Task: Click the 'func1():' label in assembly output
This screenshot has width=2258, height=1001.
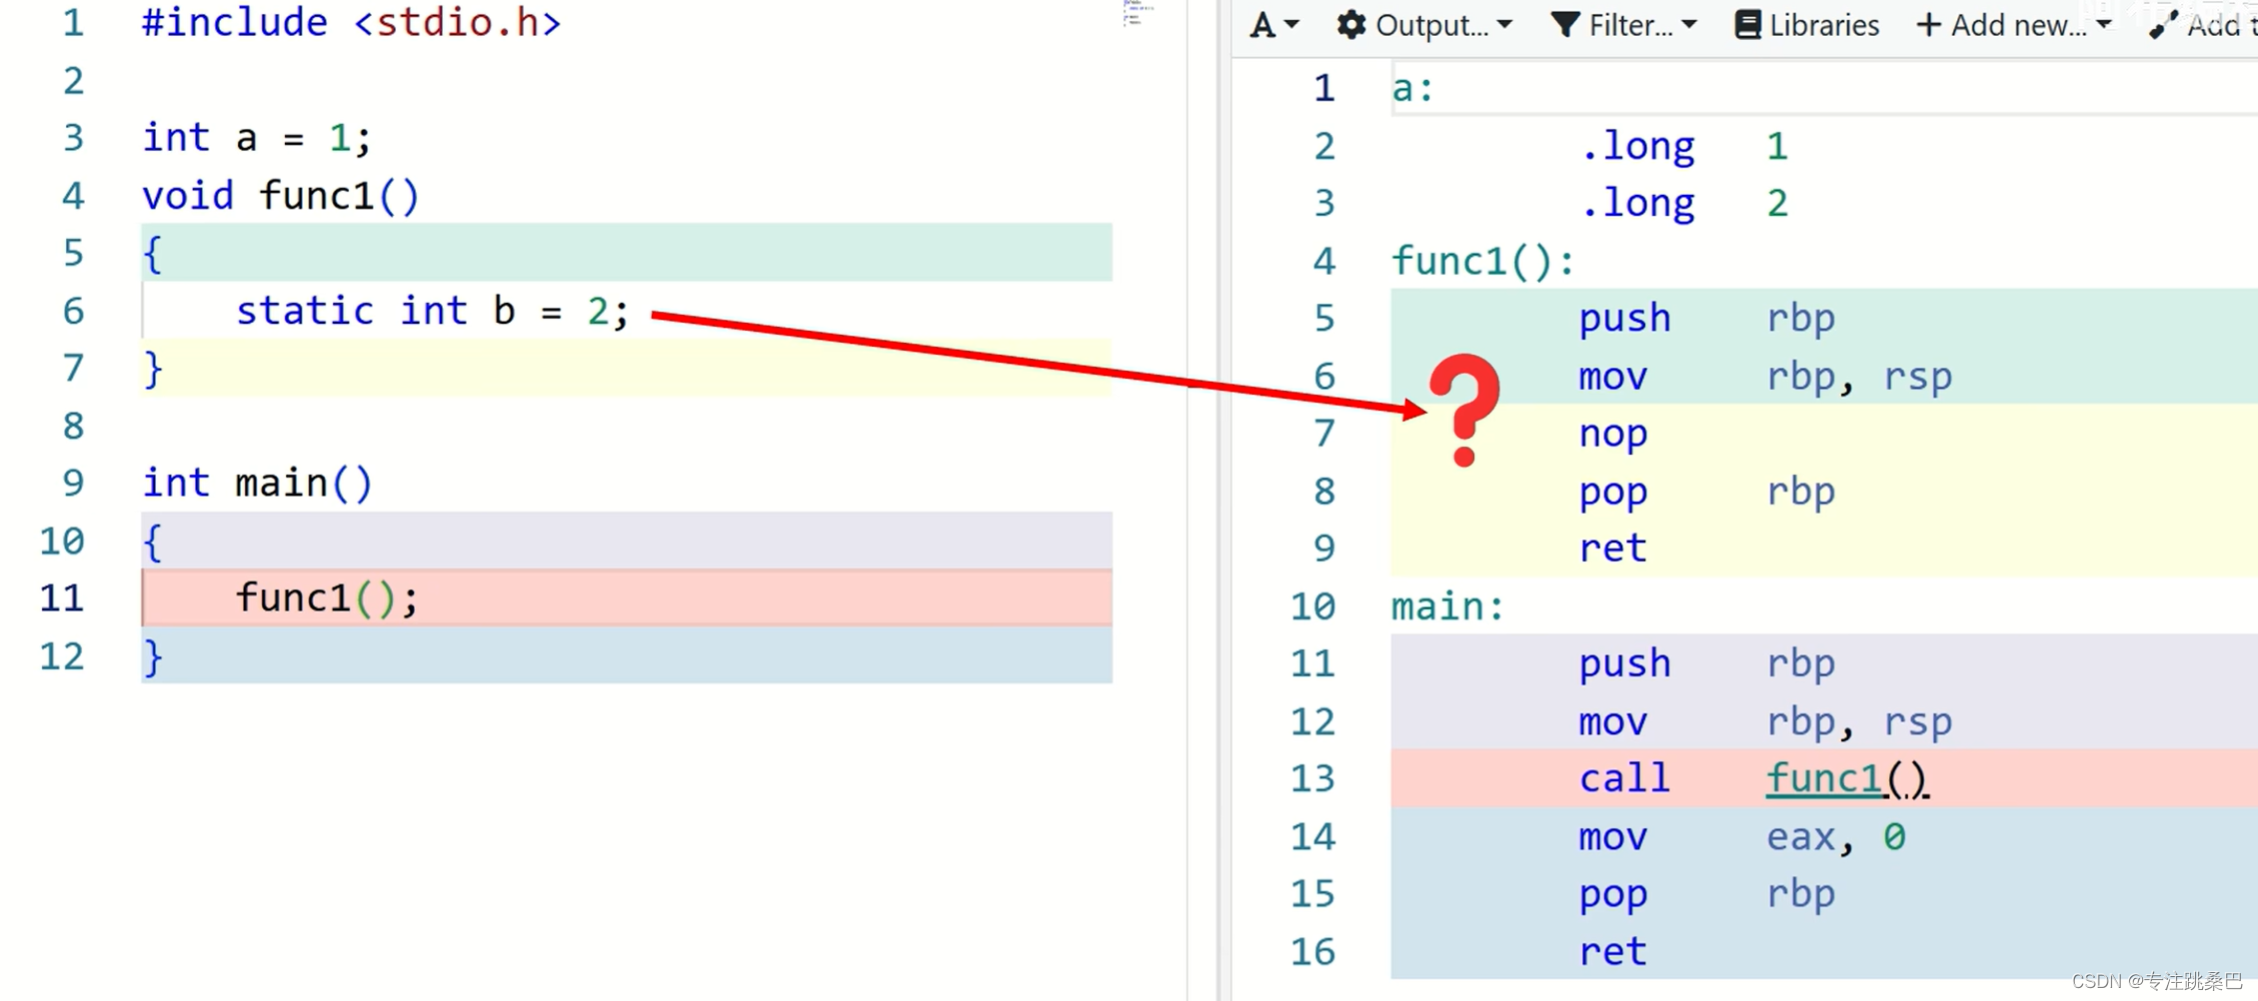Action: click(x=1482, y=262)
